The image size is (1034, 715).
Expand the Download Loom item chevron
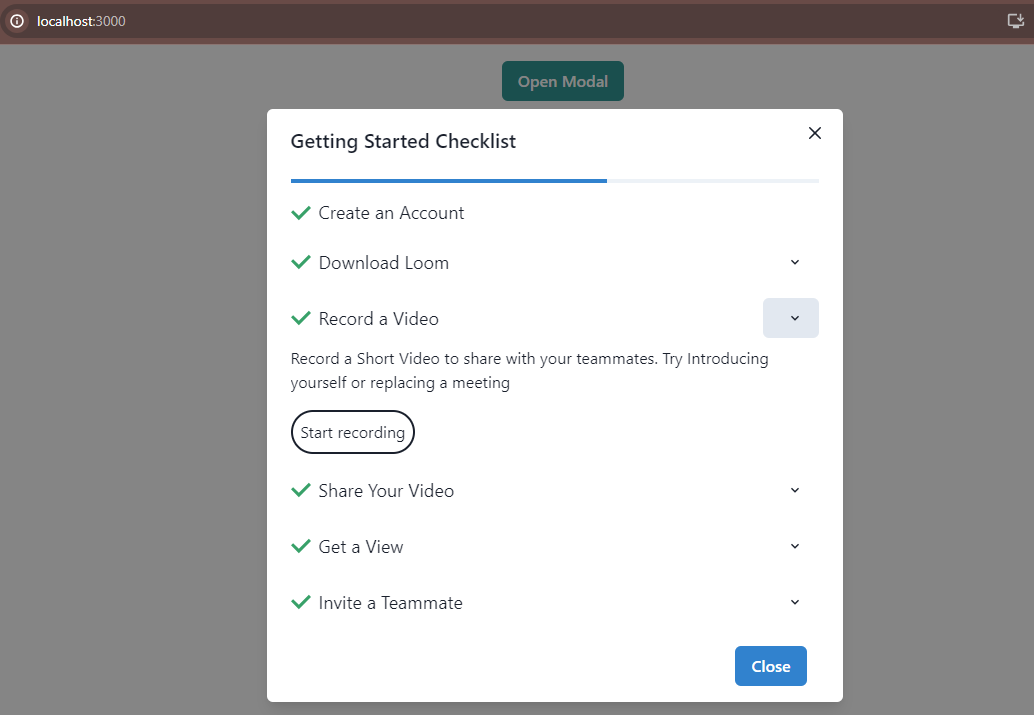[795, 262]
